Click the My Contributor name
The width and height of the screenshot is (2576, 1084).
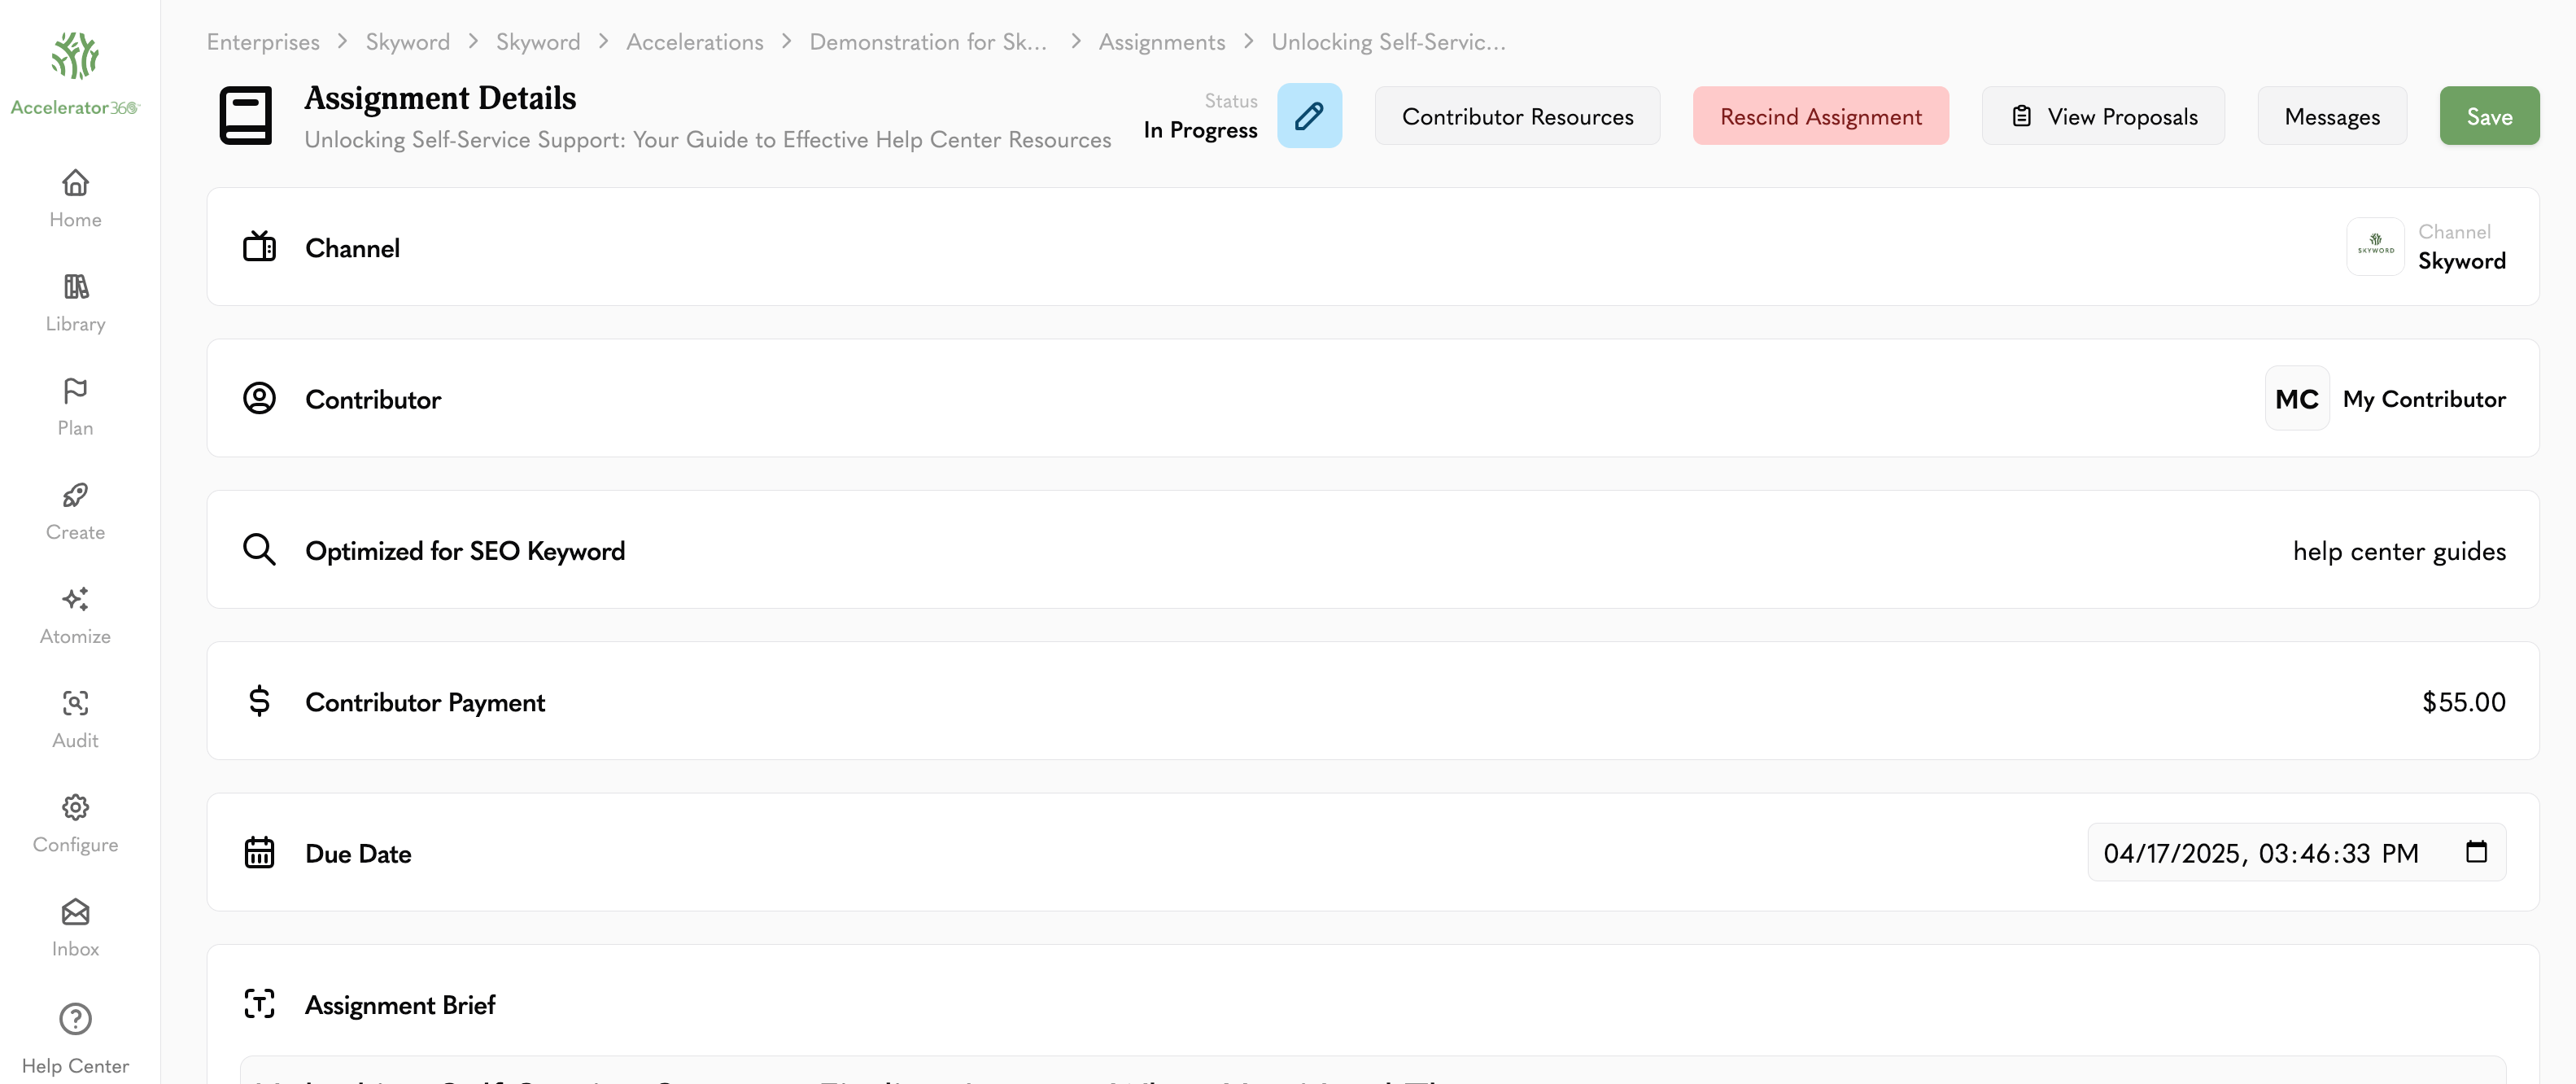[2424, 399]
